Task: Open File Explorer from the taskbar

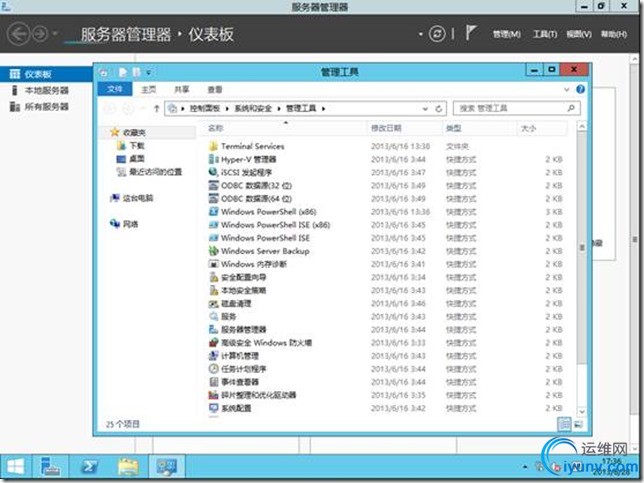Action: click(128, 467)
